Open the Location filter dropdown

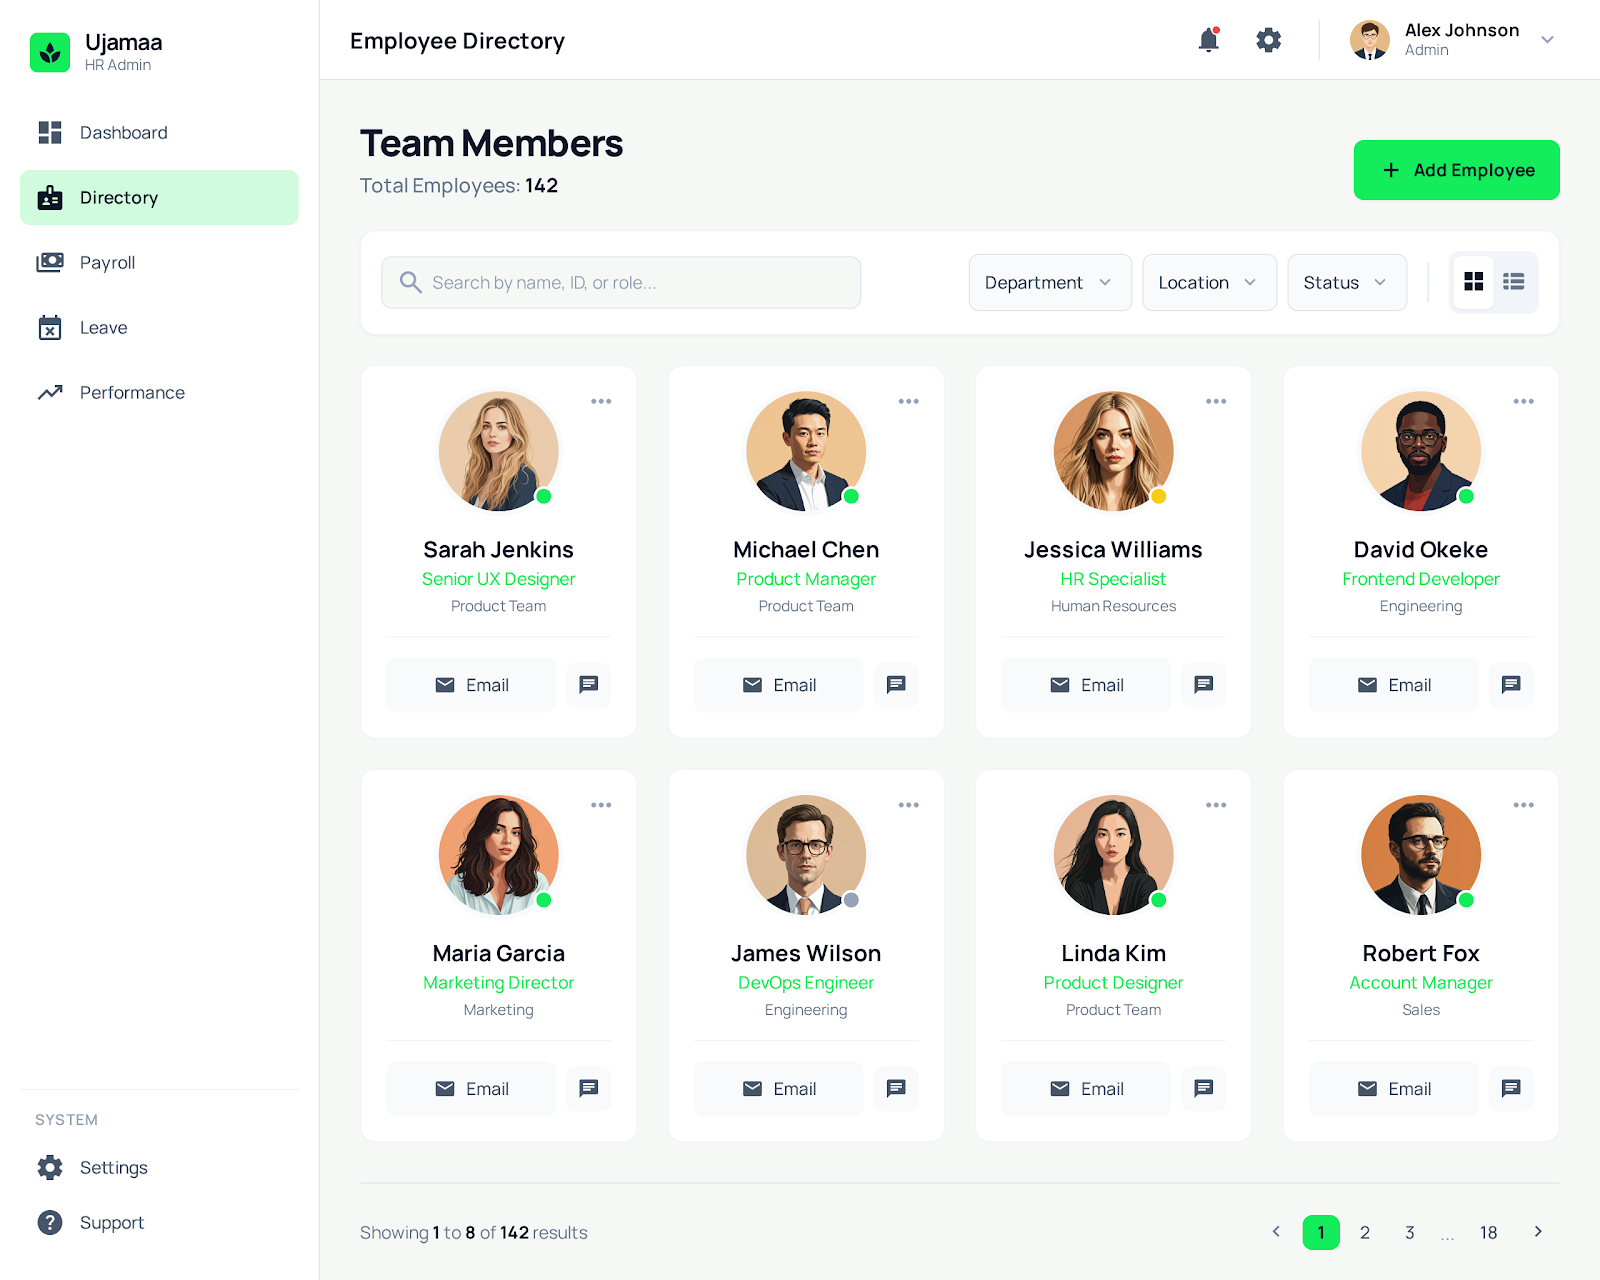click(1208, 283)
